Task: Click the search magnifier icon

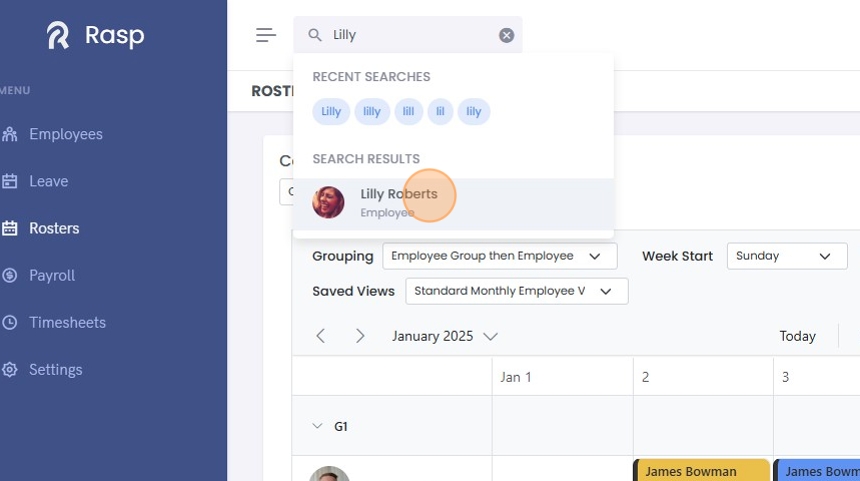Action: 315,35
